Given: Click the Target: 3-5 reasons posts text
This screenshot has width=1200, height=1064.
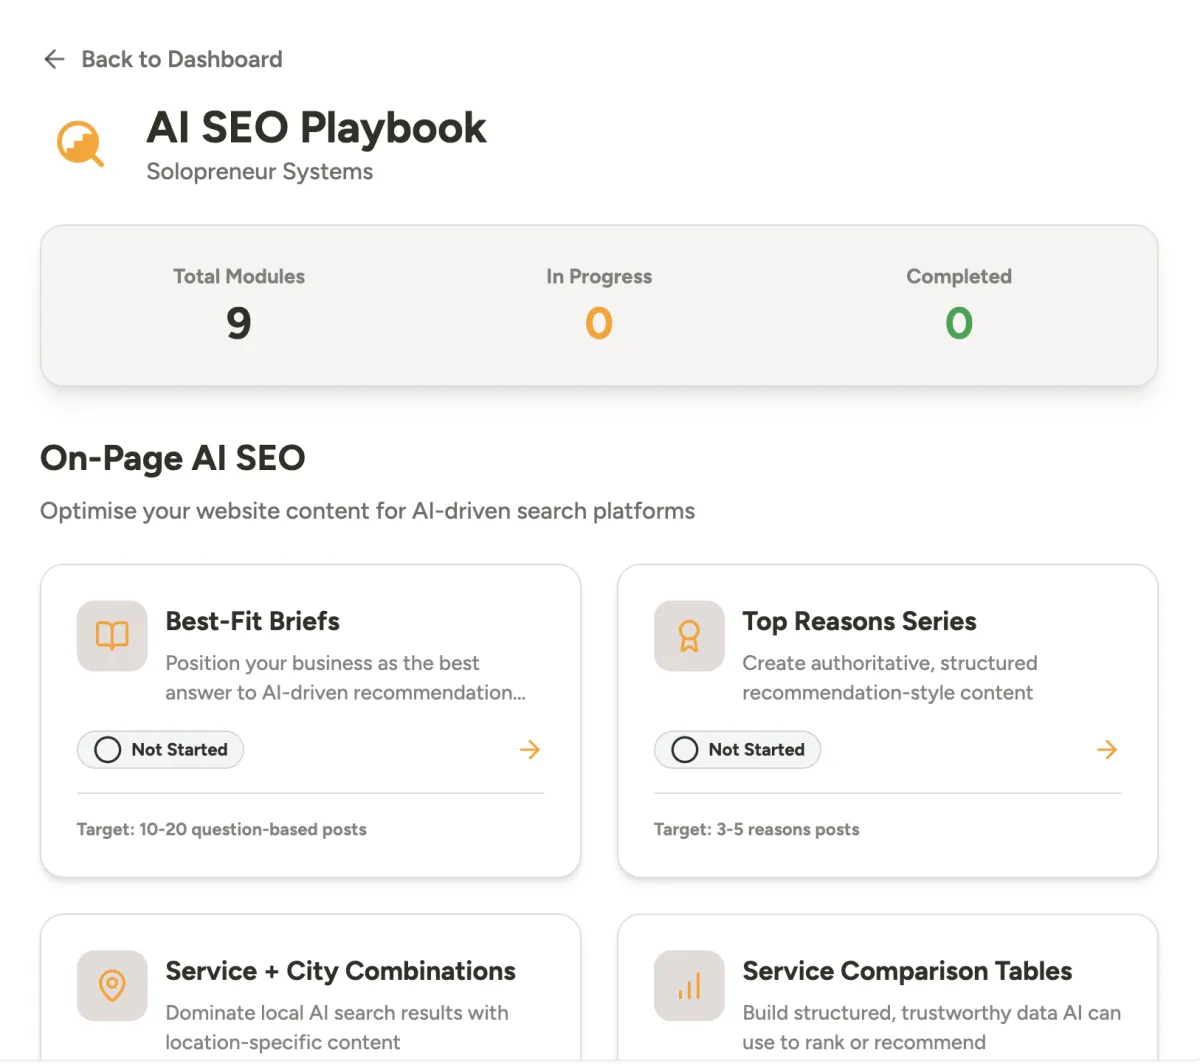Looking at the screenshot, I should click(756, 829).
